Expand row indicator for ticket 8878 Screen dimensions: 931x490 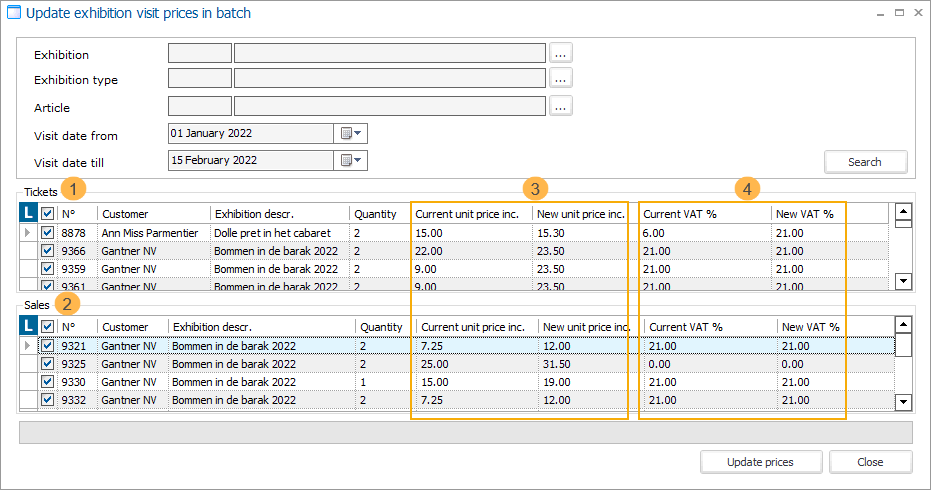coord(28,233)
